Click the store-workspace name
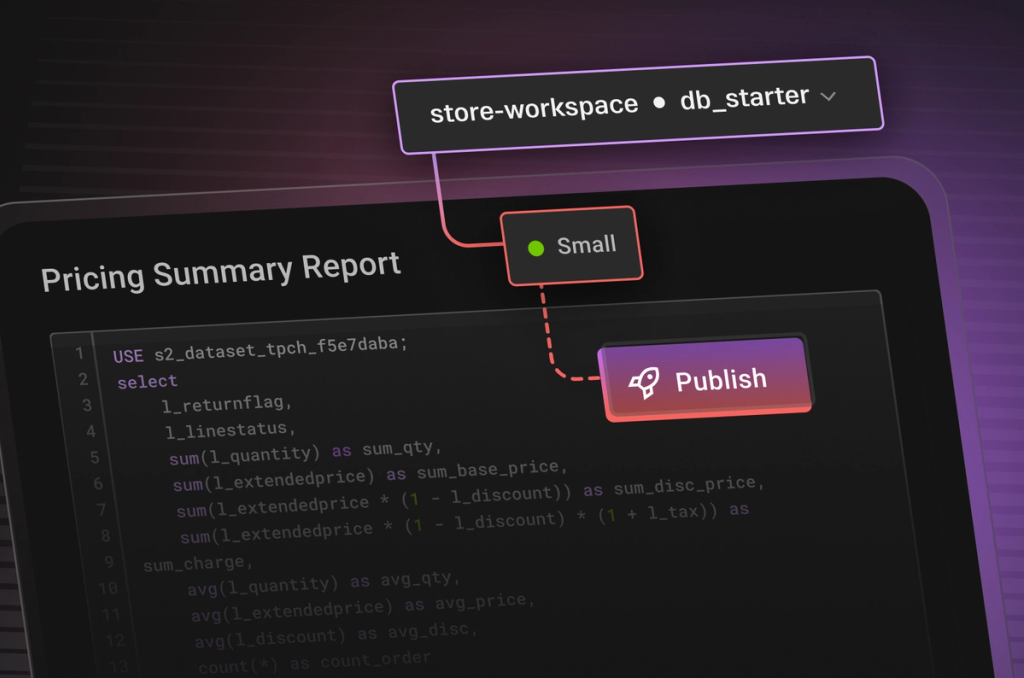The height and width of the screenshot is (678, 1024). (534, 108)
